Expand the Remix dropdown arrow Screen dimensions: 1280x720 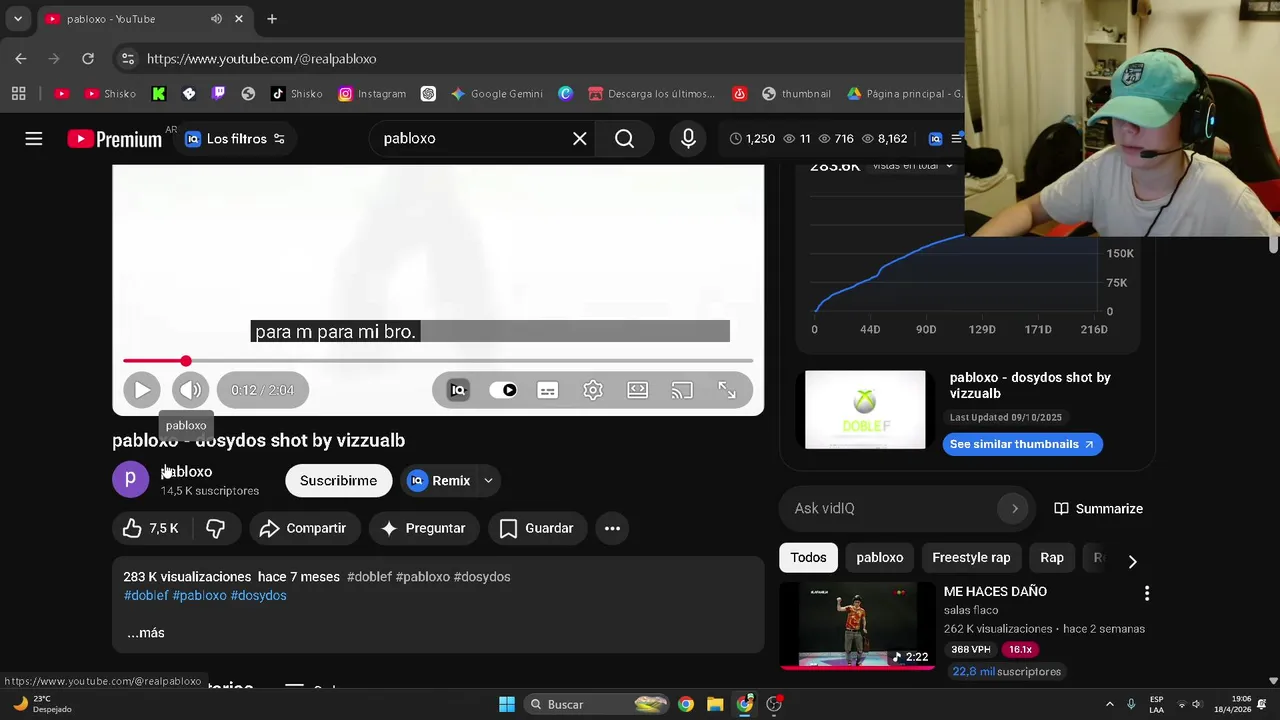pos(488,481)
